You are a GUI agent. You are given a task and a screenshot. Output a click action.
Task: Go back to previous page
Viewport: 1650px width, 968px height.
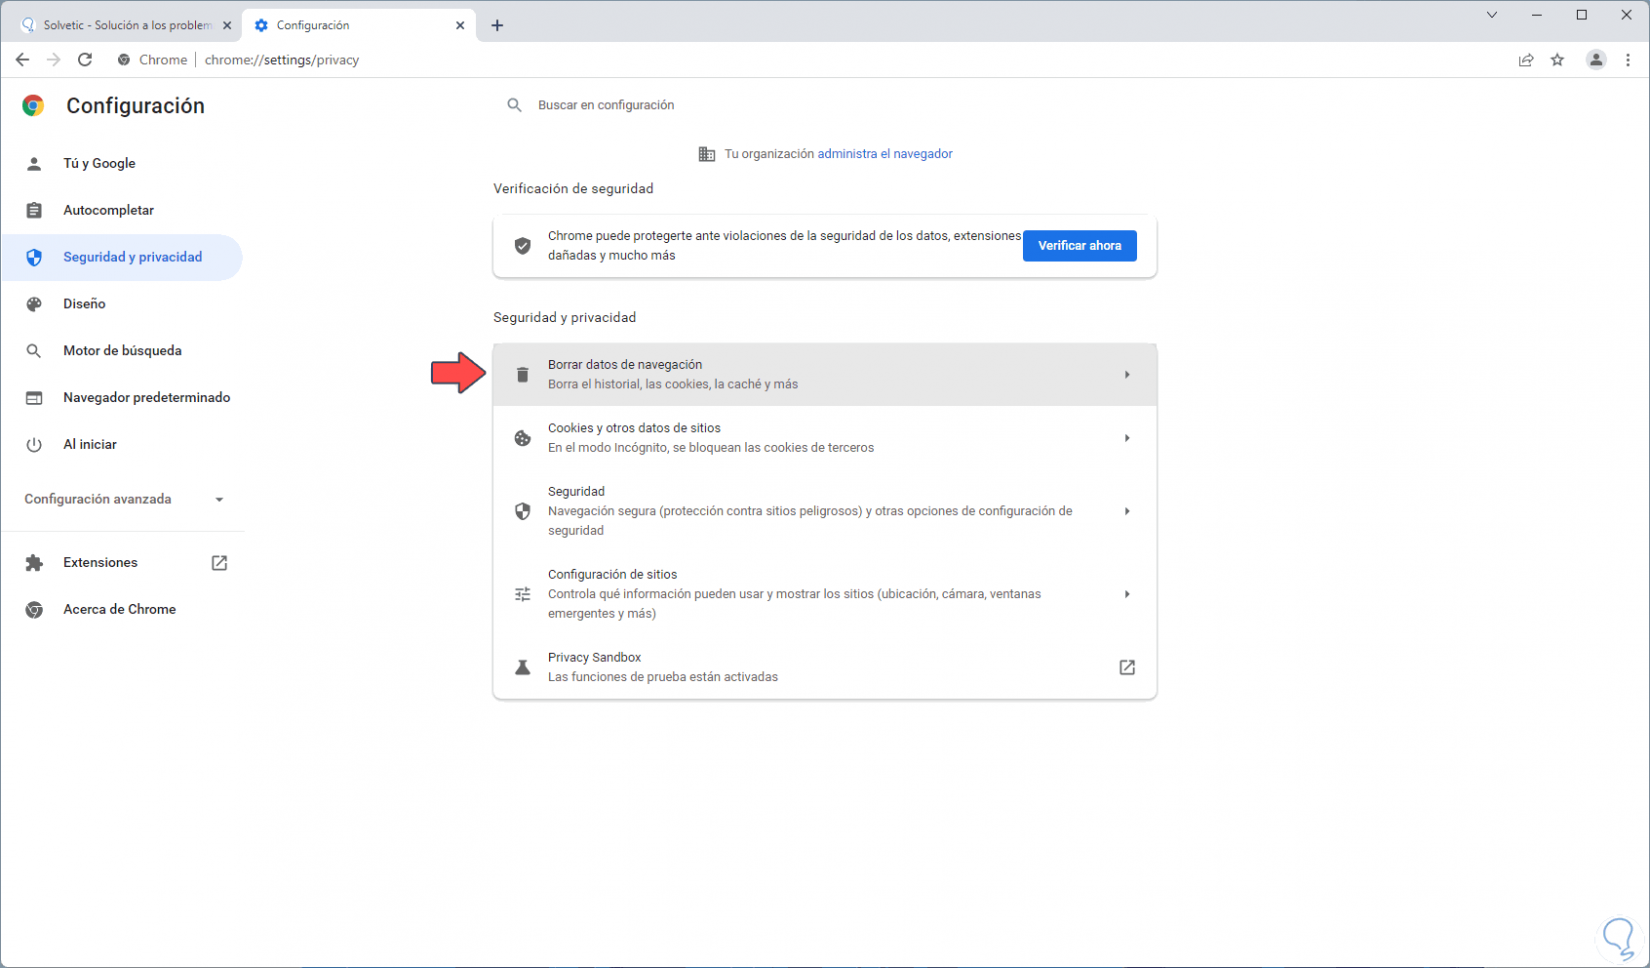click(22, 60)
